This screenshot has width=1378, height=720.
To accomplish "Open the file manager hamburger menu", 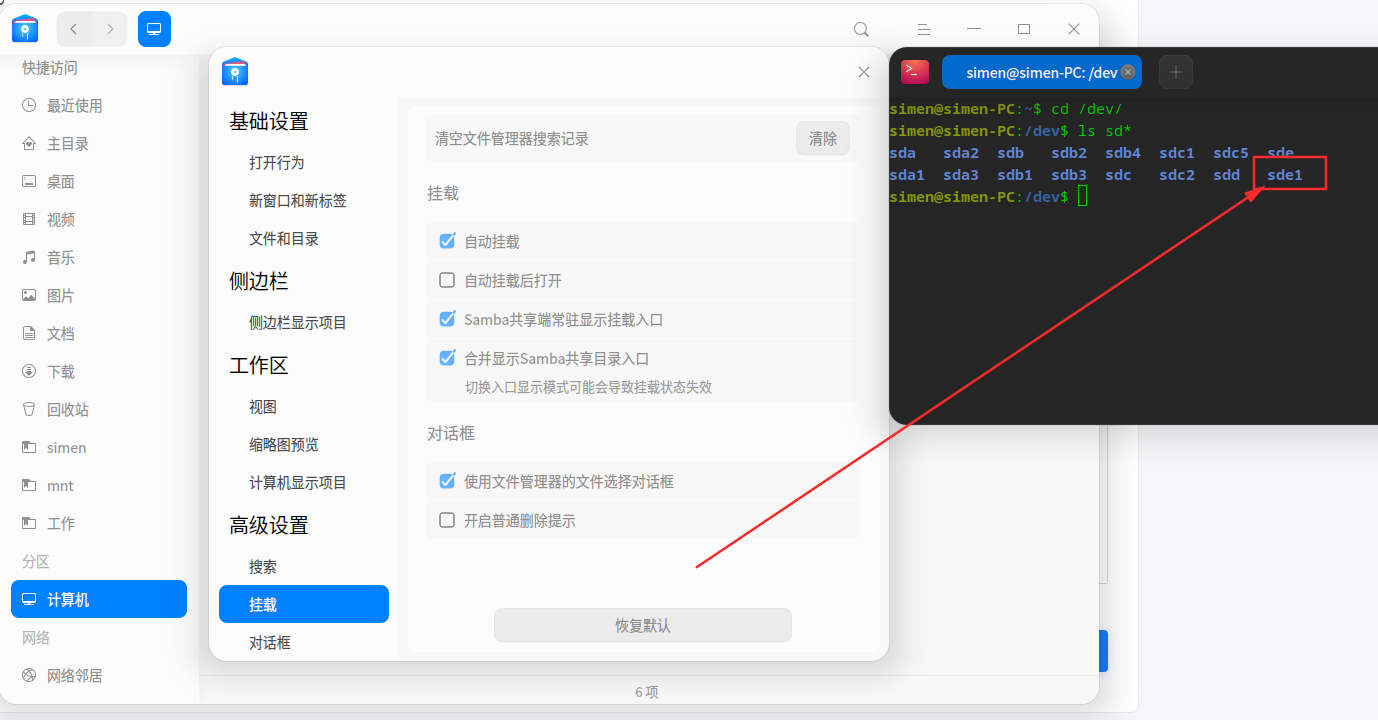I will (924, 29).
